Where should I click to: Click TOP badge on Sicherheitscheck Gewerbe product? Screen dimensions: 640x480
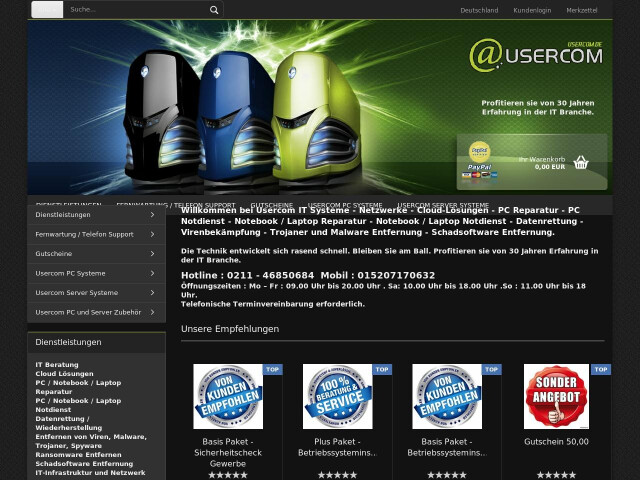[x=273, y=369]
